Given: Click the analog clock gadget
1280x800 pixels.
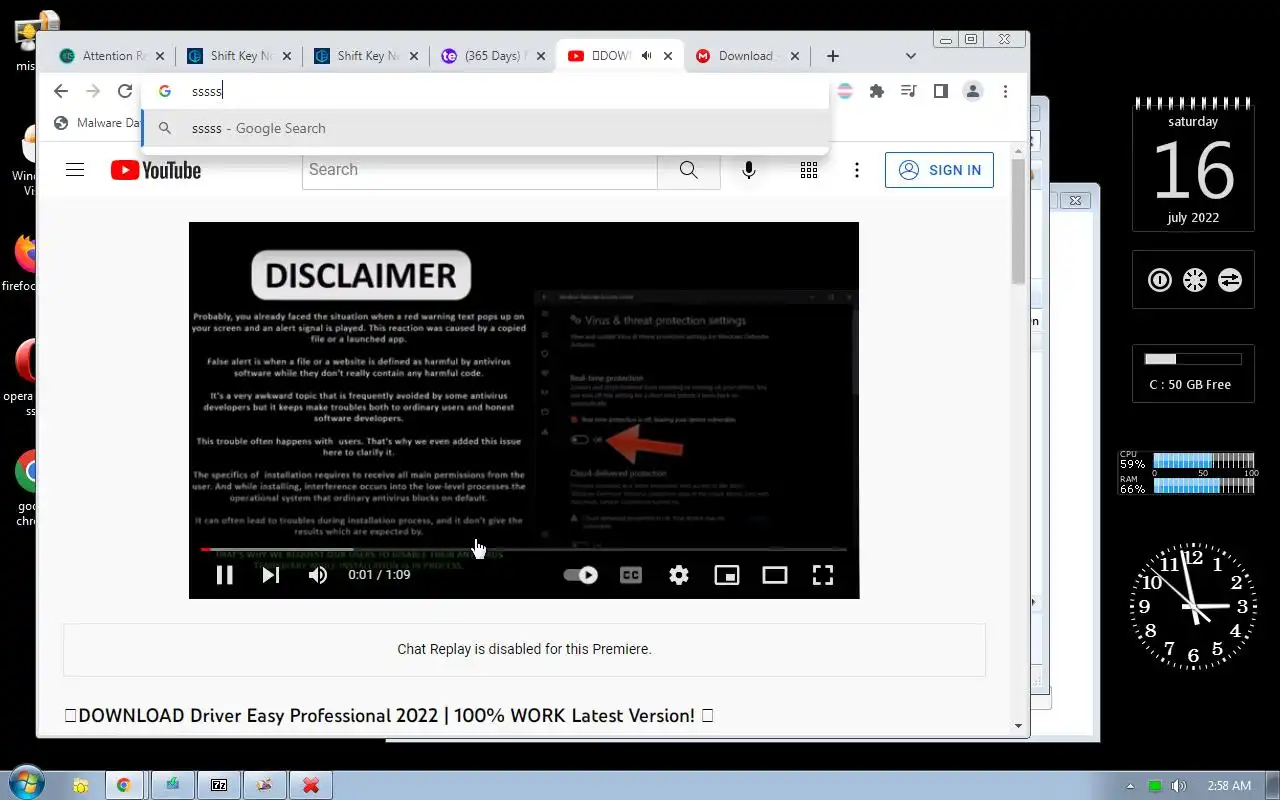Looking at the screenshot, I should click(1193, 606).
